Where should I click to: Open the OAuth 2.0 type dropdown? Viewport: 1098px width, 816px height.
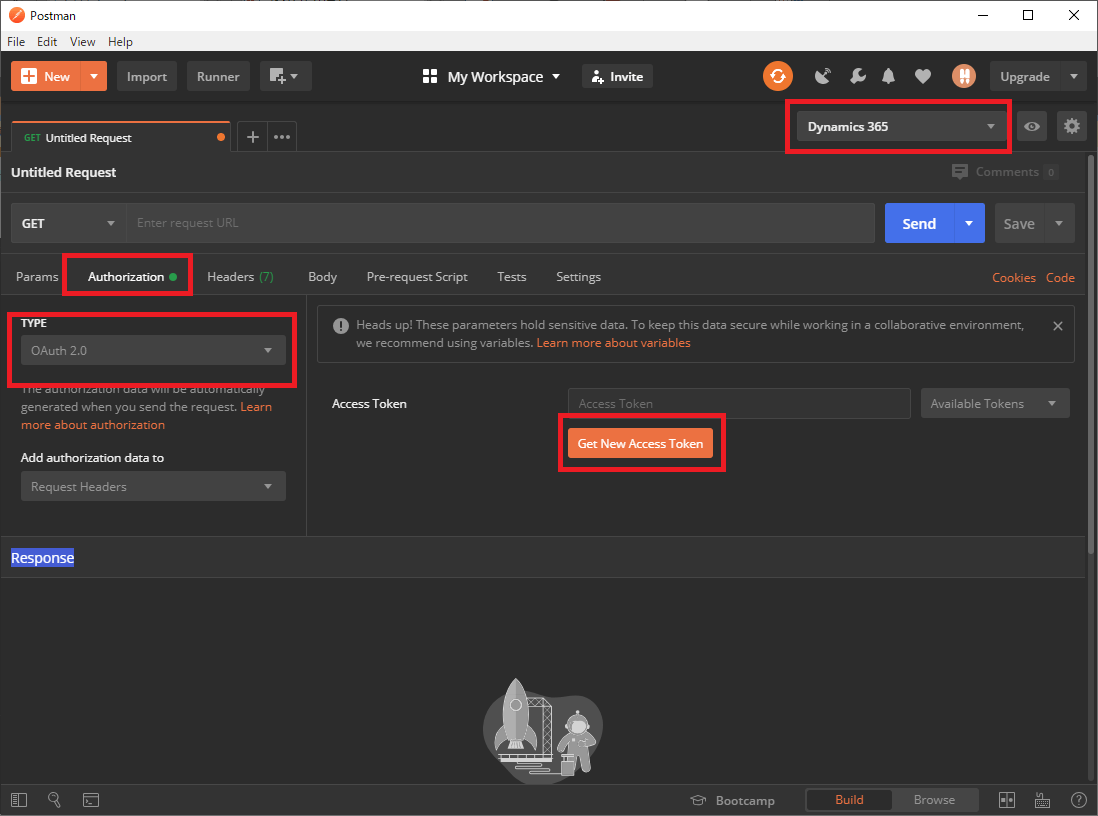coord(153,350)
